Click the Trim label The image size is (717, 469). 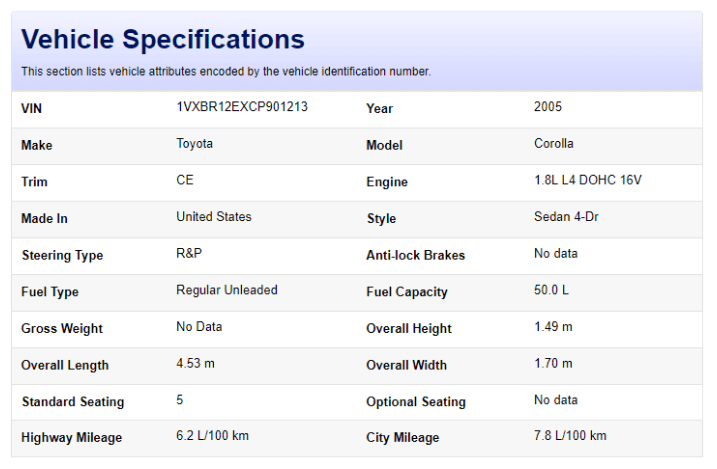coord(34,181)
